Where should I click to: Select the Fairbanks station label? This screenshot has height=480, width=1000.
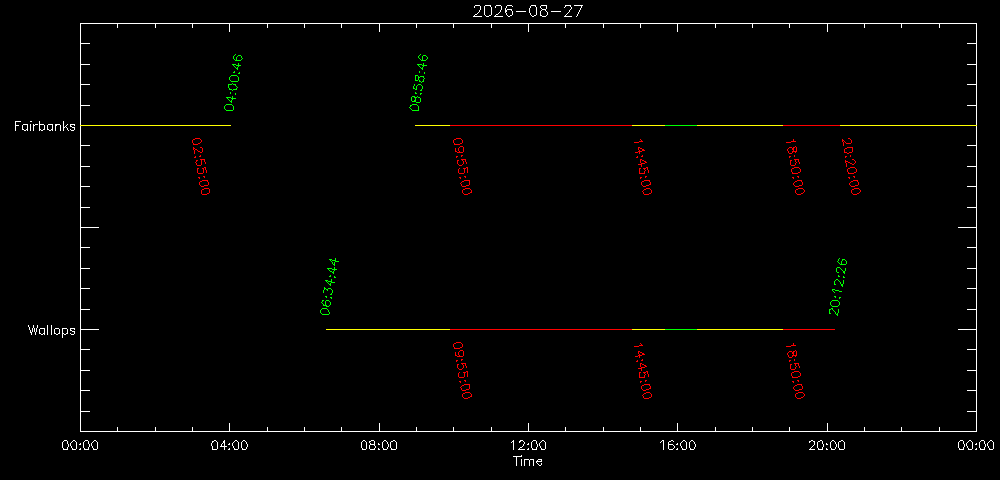coord(45,126)
